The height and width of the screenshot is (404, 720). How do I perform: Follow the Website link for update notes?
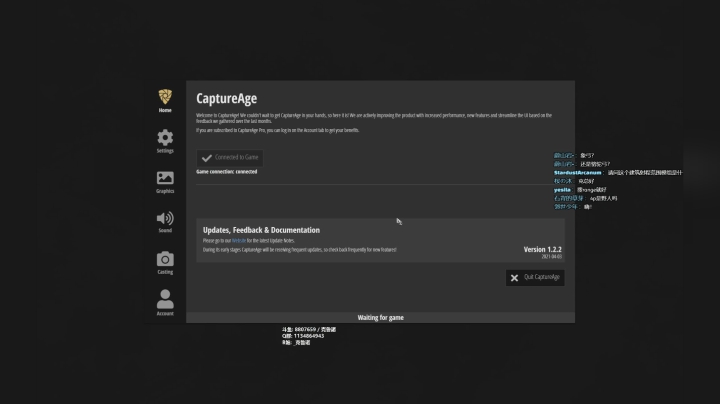[239, 241]
